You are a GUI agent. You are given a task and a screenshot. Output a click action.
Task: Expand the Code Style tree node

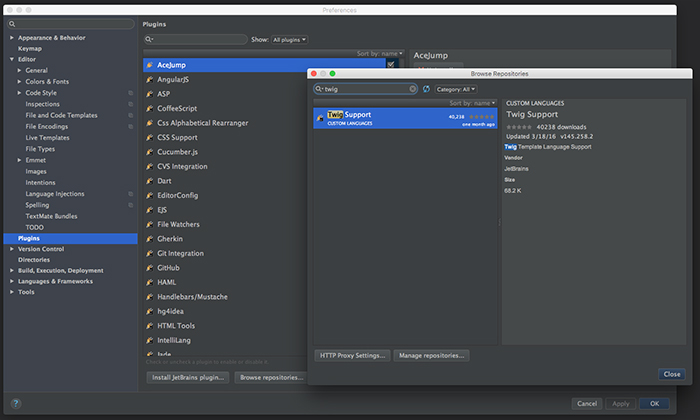(x=20, y=92)
